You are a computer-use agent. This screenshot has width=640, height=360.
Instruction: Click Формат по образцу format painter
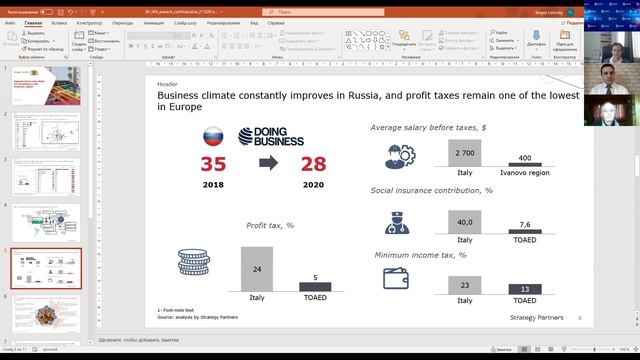(x=43, y=49)
